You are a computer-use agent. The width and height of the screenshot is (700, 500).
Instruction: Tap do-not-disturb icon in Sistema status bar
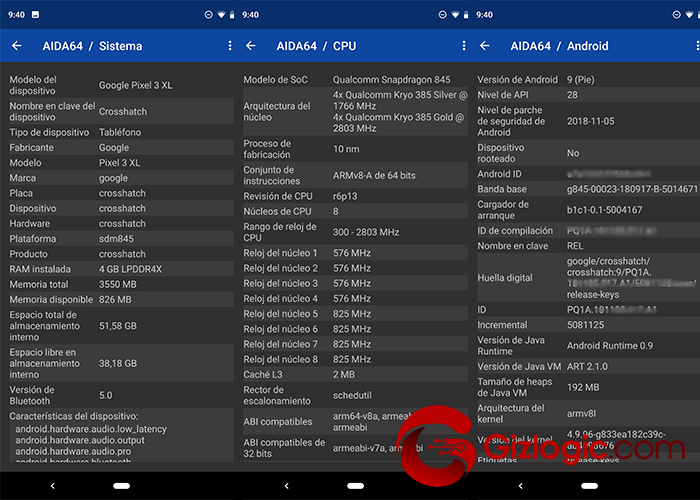pos(208,15)
